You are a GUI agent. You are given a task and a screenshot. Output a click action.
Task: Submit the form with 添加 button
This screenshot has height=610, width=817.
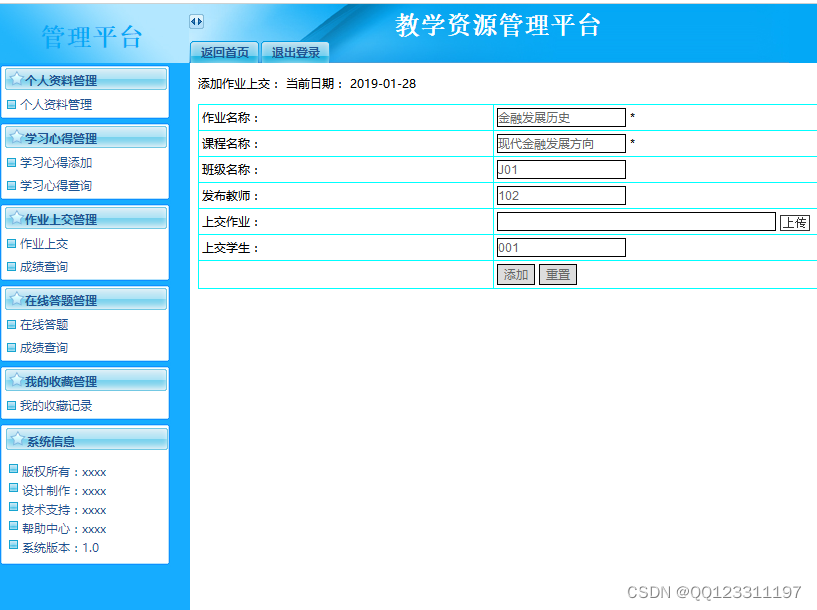pos(516,275)
